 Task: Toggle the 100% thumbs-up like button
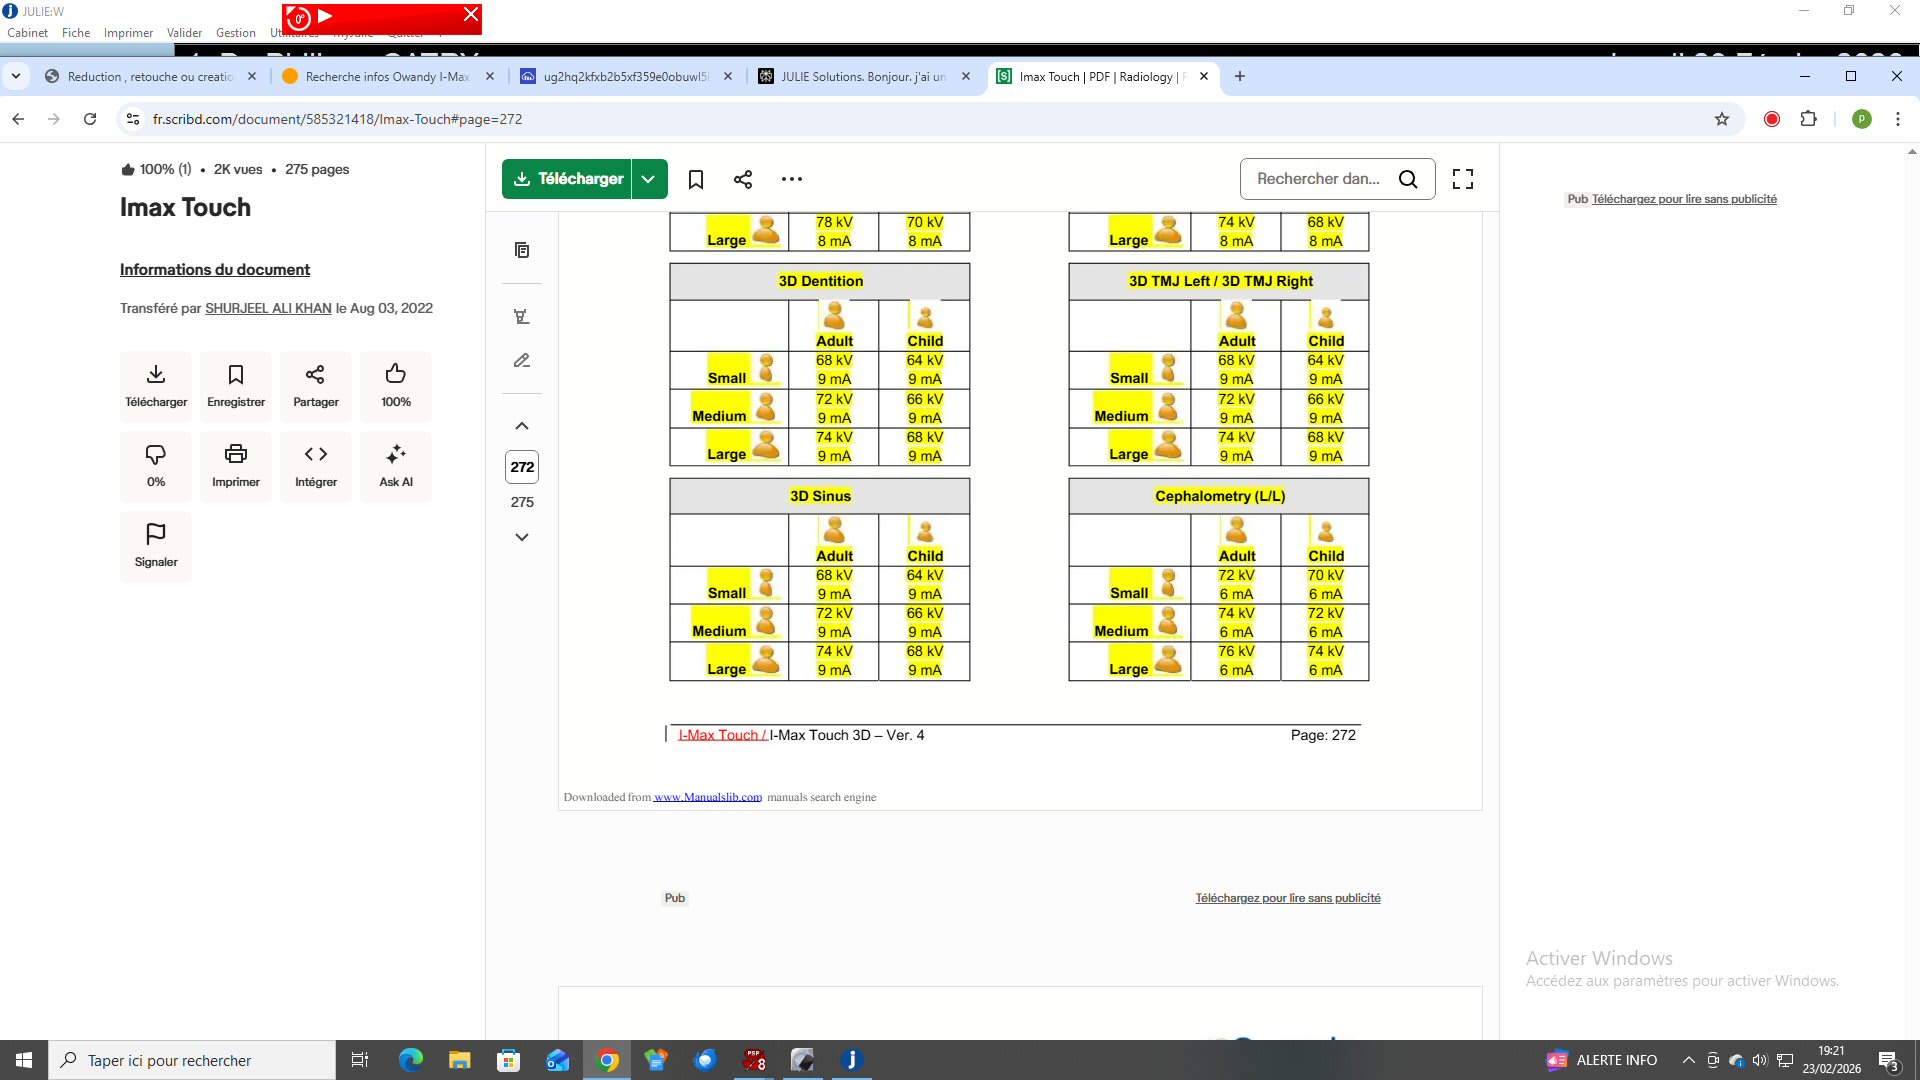[x=396, y=375]
